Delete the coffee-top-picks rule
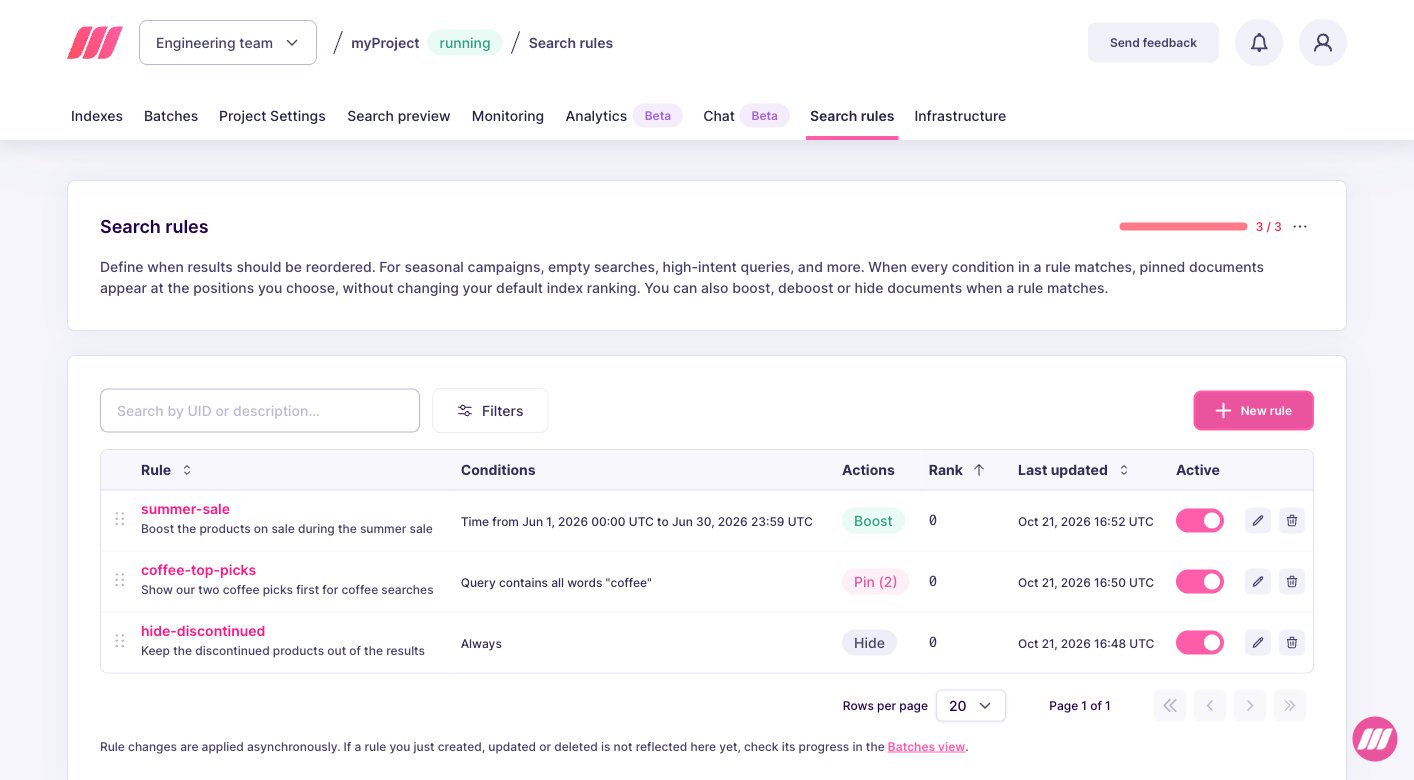The image size is (1414, 780). [x=1292, y=581]
